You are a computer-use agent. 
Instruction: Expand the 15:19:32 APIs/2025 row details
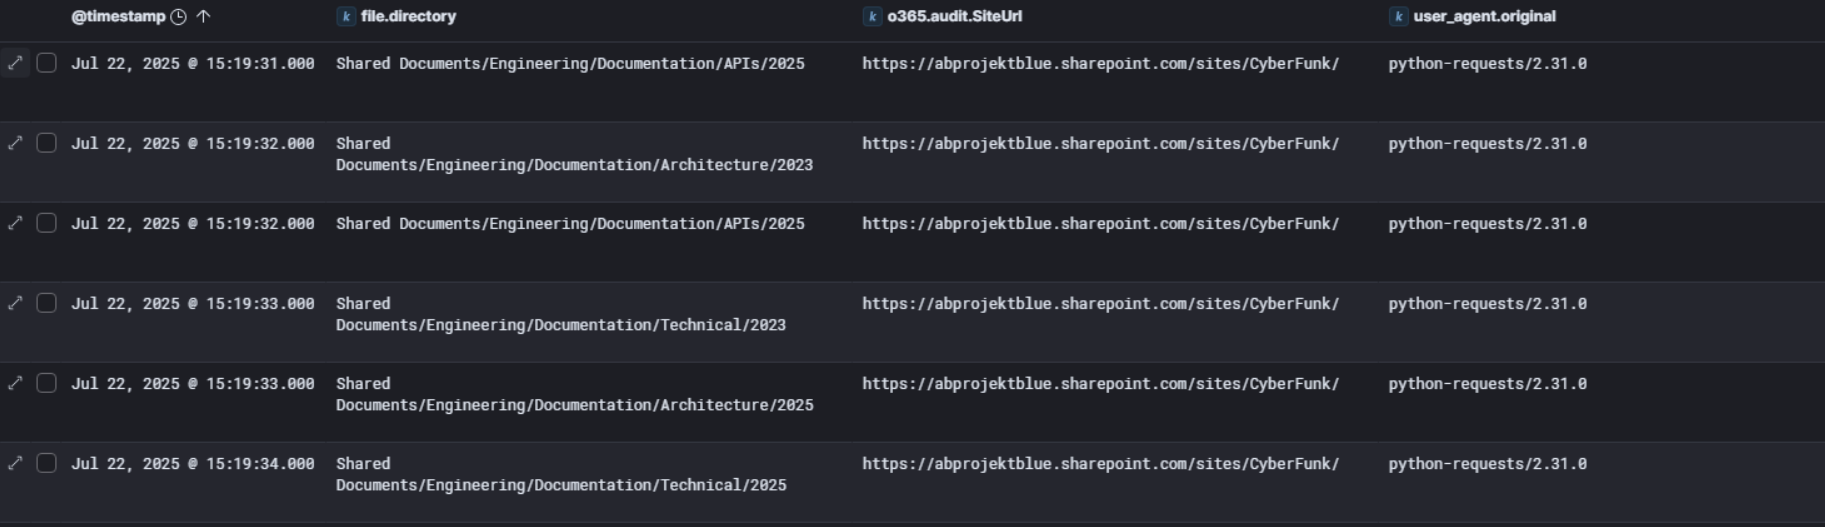(15, 223)
